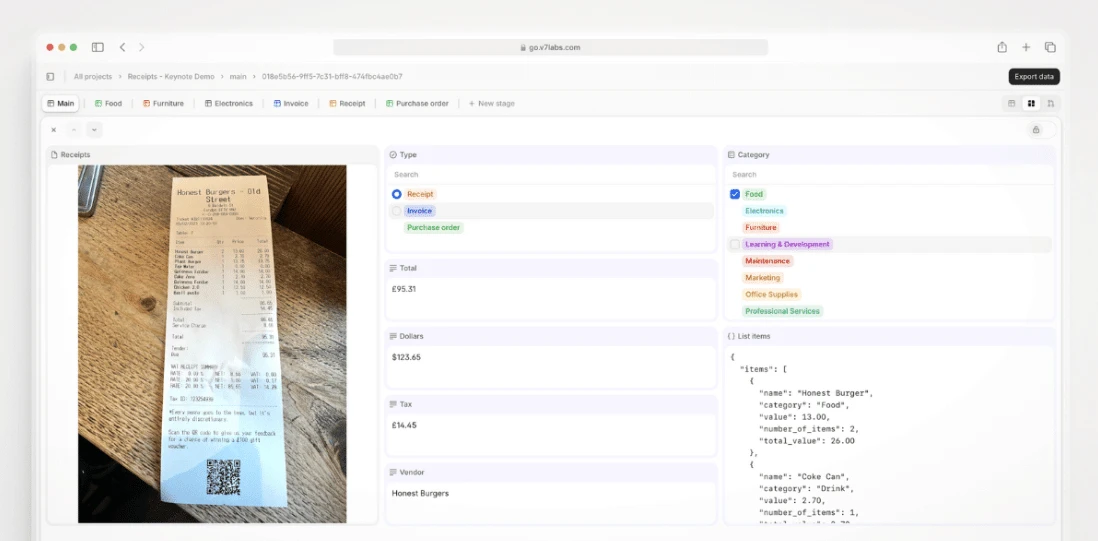Focus the Type search field
The image size is (1098, 541).
(551, 174)
